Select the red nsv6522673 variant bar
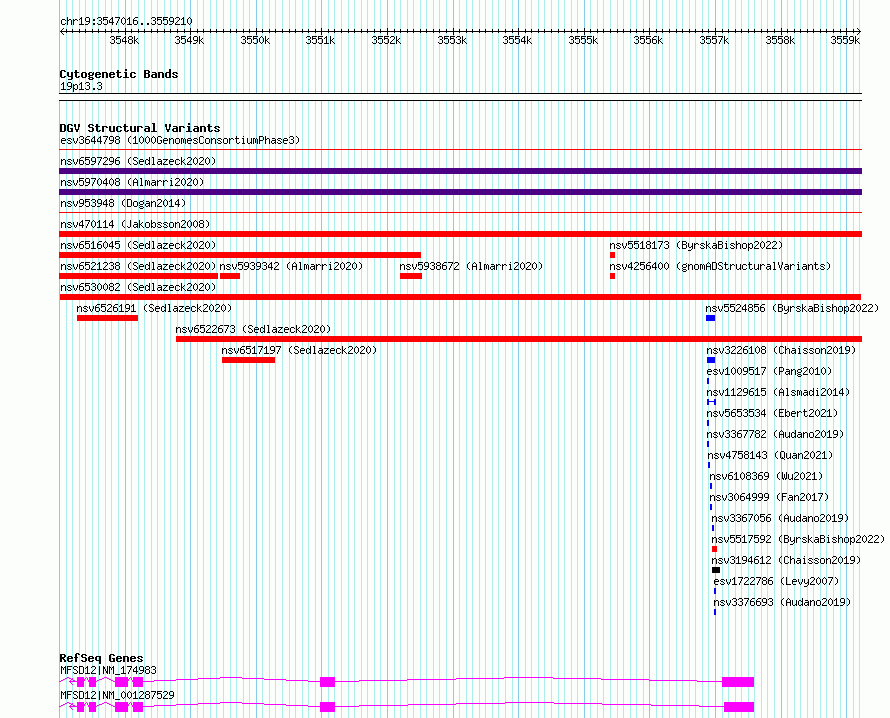 click(x=519, y=339)
